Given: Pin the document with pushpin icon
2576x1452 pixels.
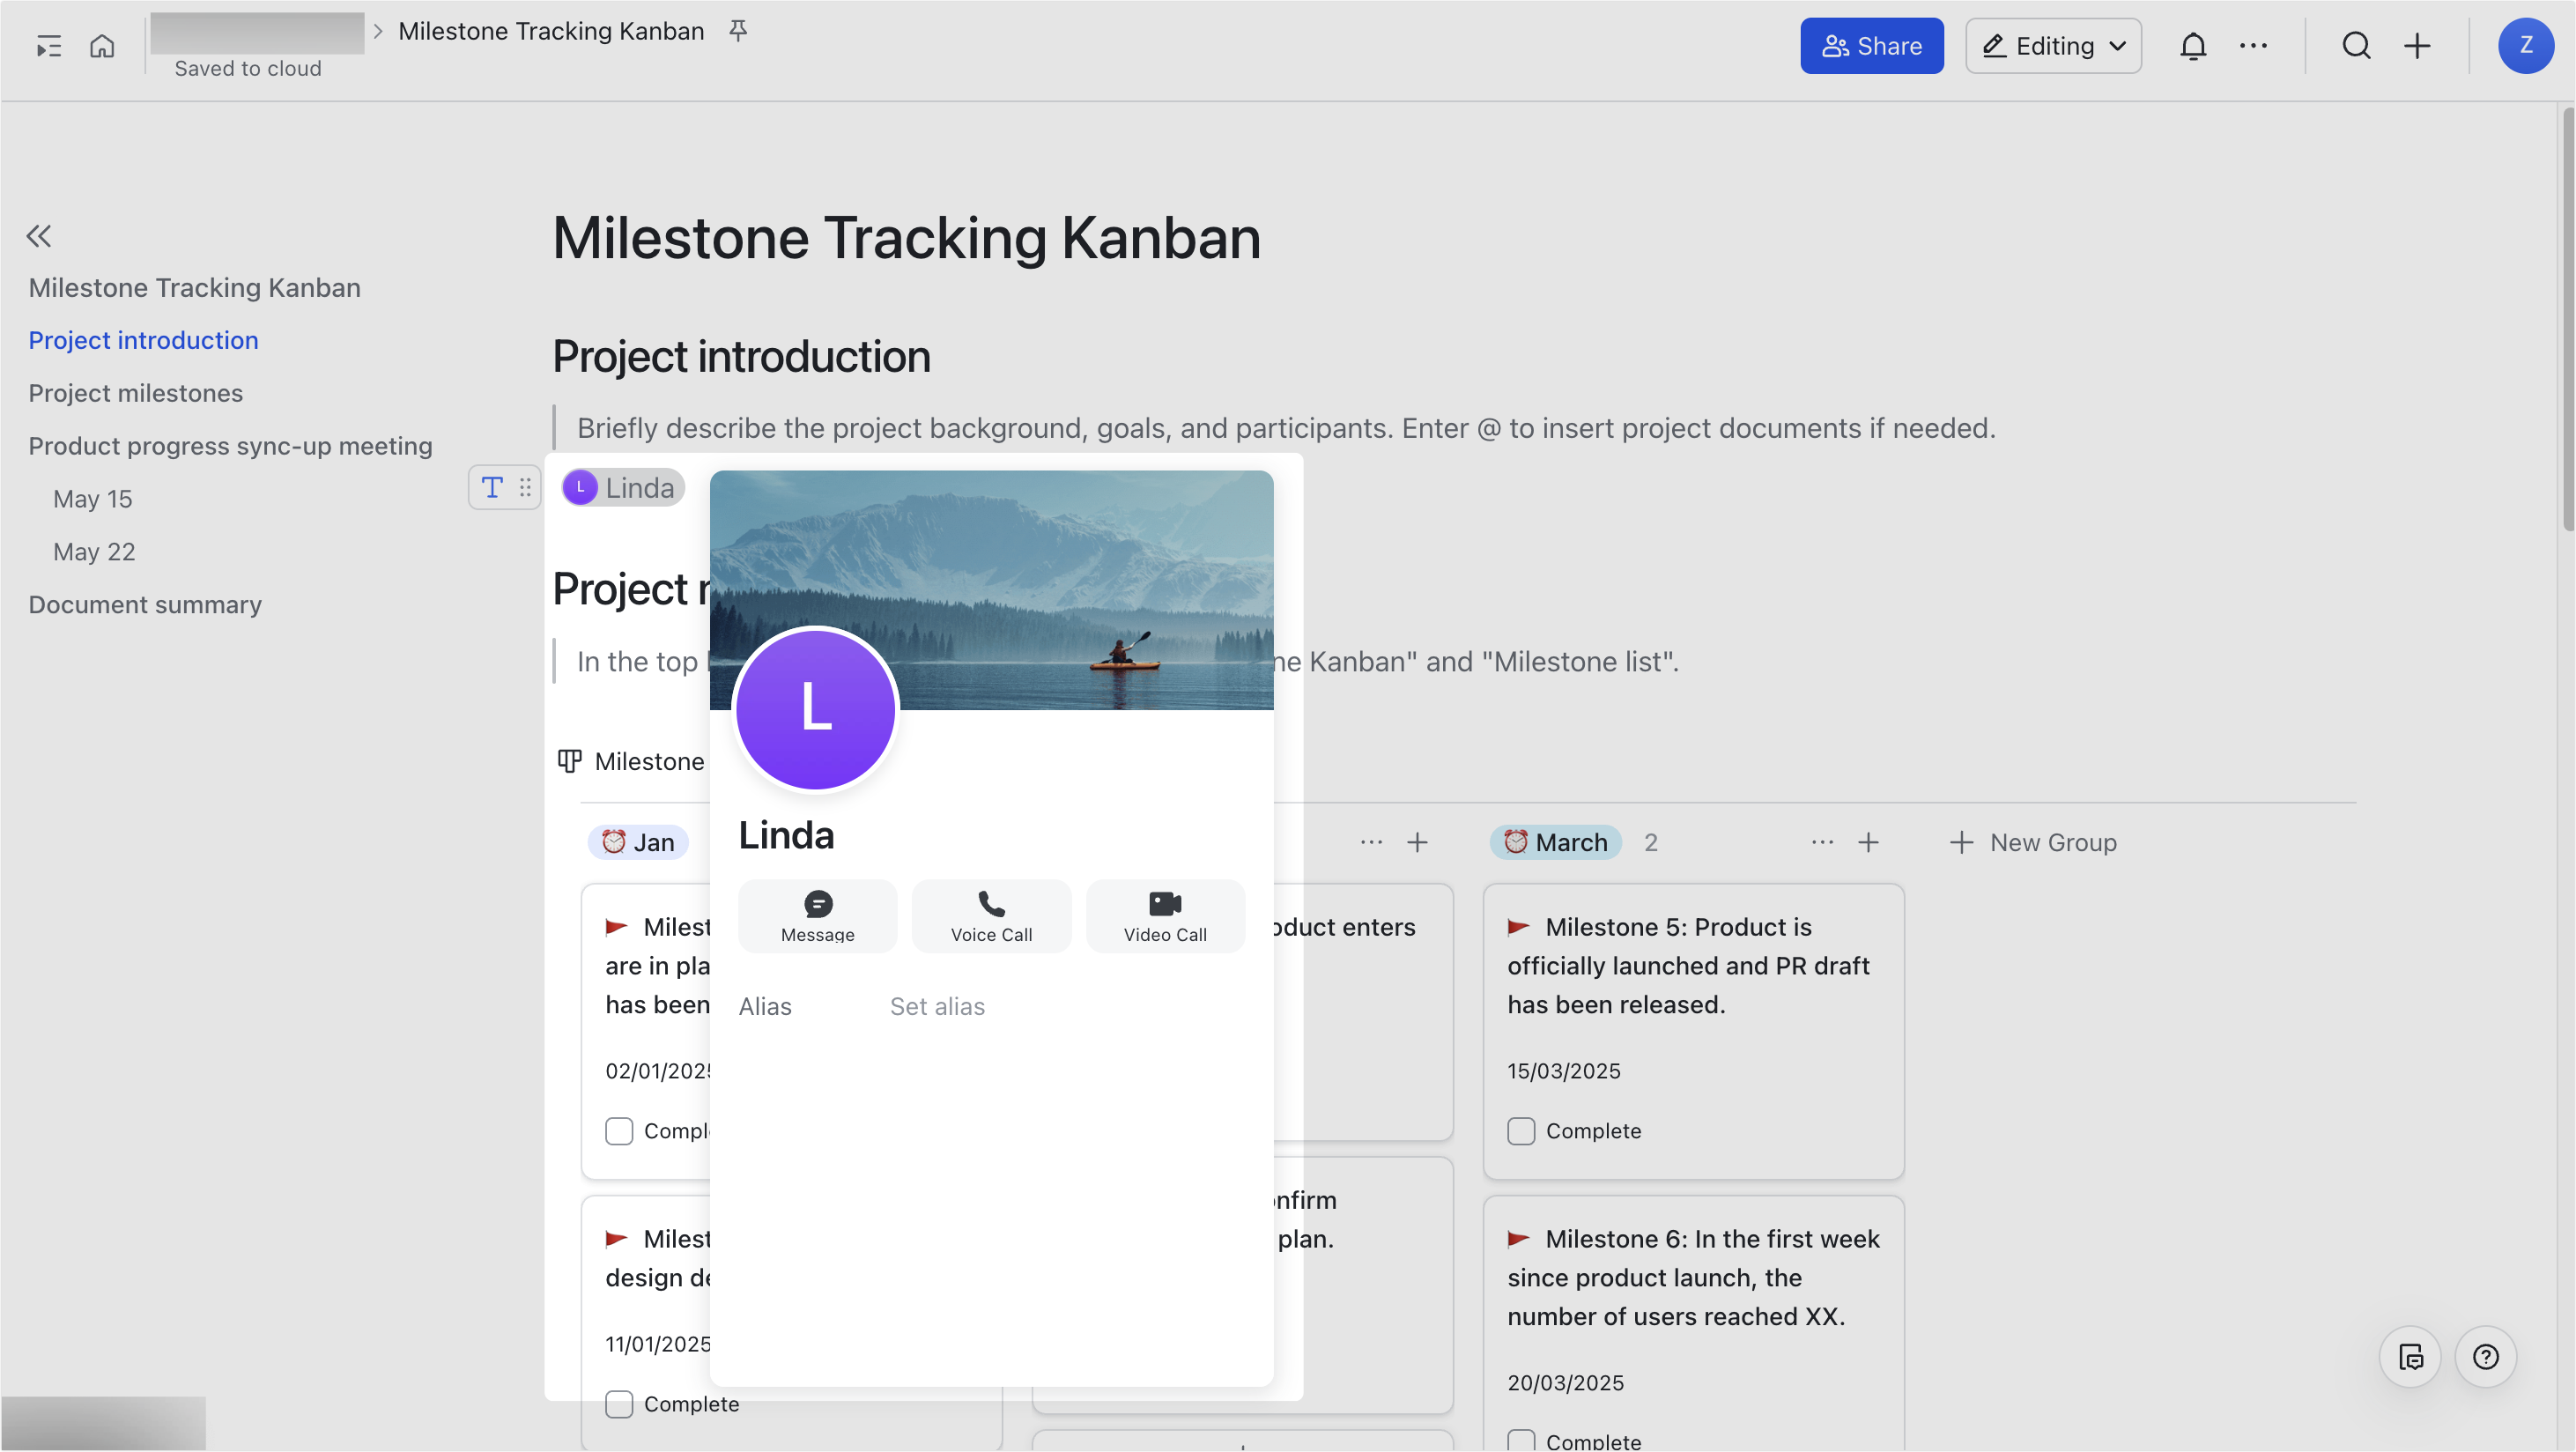Looking at the screenshot, I should pos(738,31).
